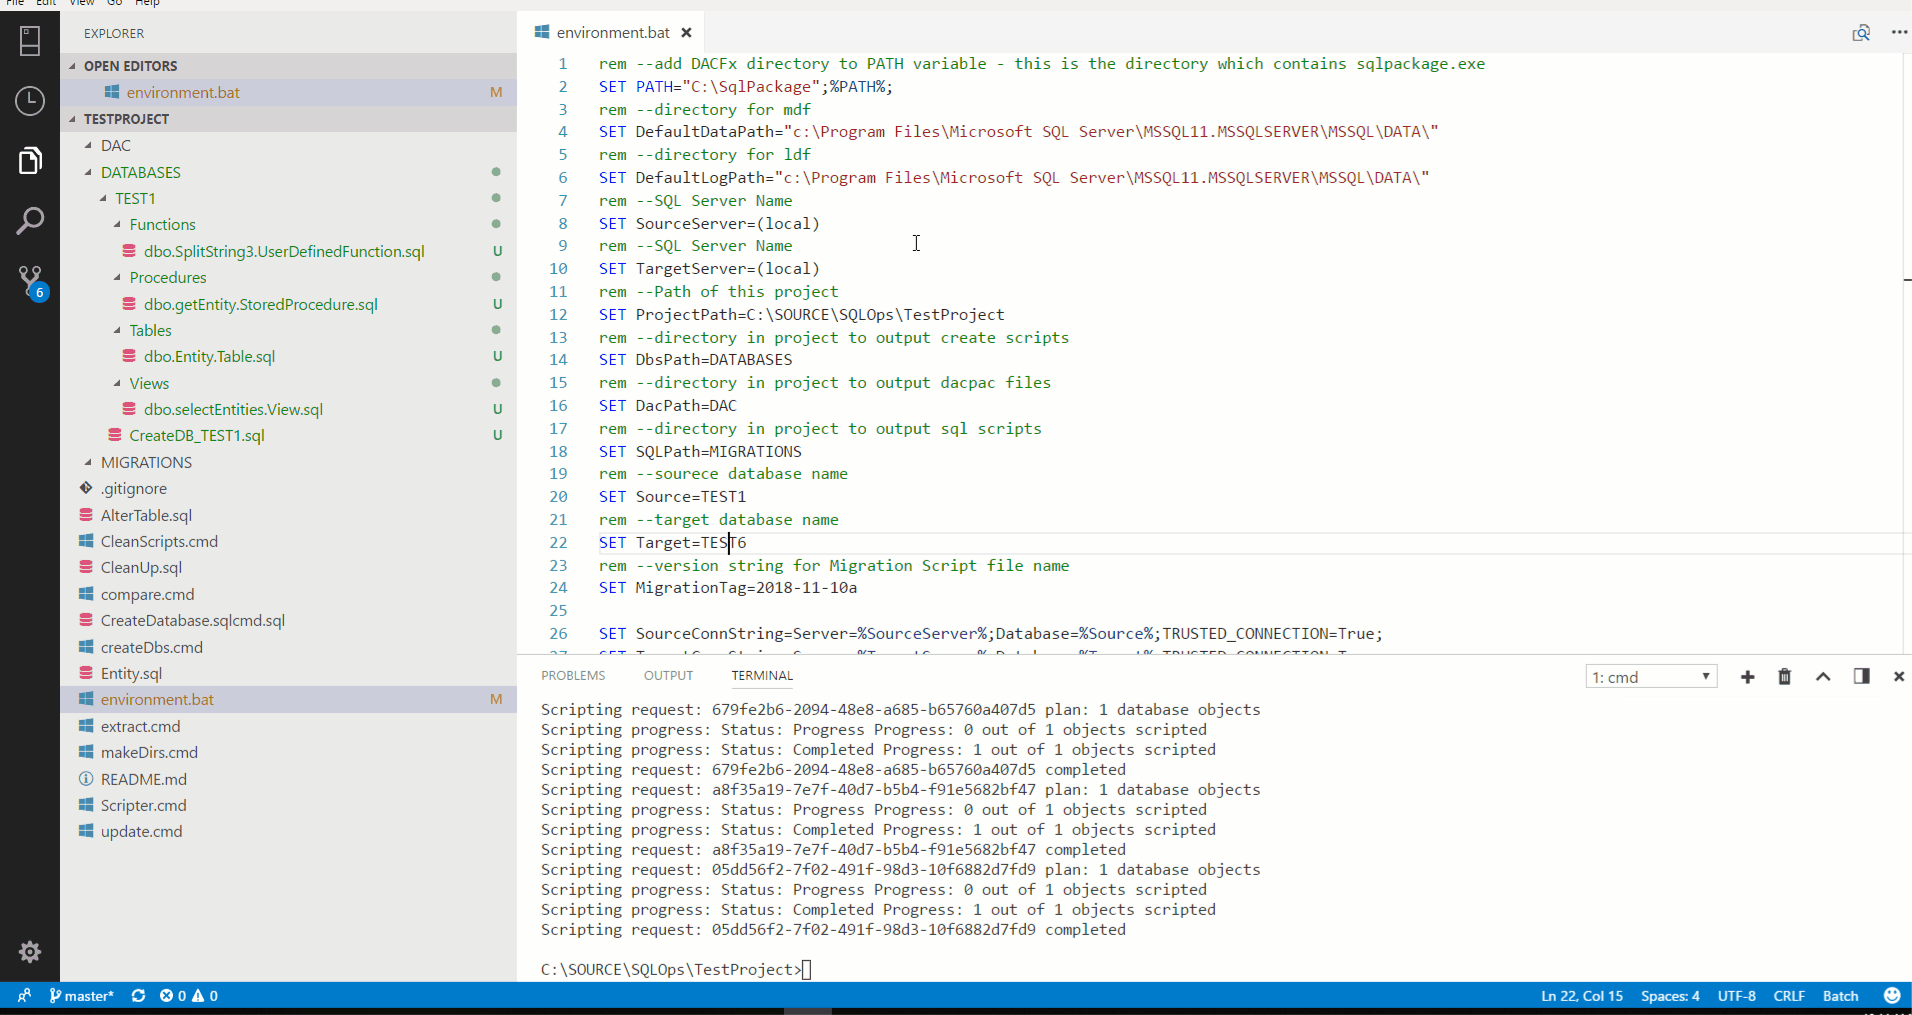The image size is (1912, 1015).
Task: Maximize the panel with up chevron
Action: [x=1823, y=677]
